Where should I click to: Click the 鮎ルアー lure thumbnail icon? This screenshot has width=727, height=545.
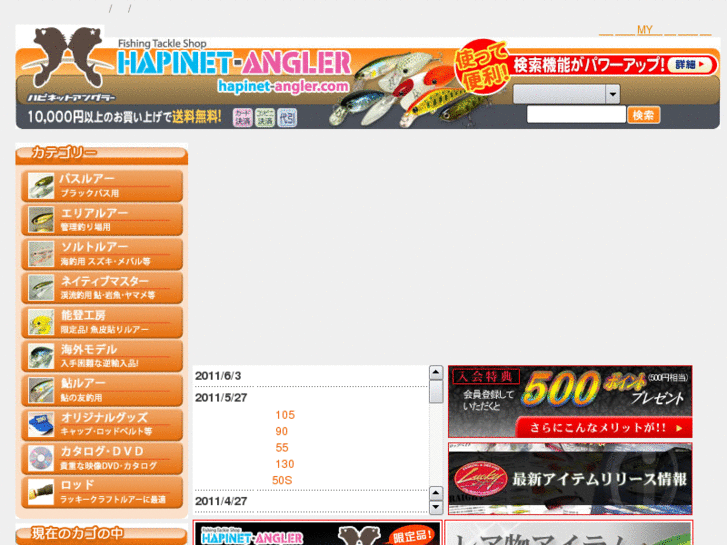click(x=41, y=390)
